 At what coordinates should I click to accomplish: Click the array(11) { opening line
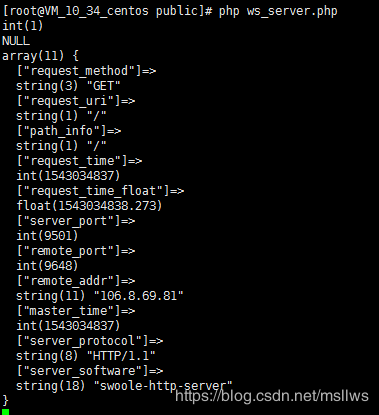[x=40, y=56]
